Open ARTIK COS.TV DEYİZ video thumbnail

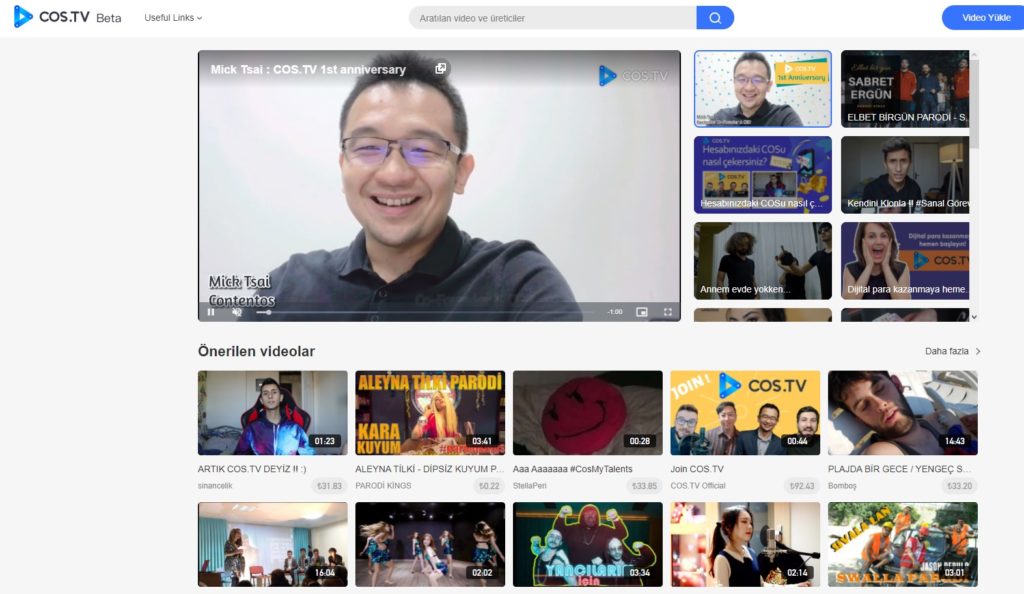tap(272, 413)
